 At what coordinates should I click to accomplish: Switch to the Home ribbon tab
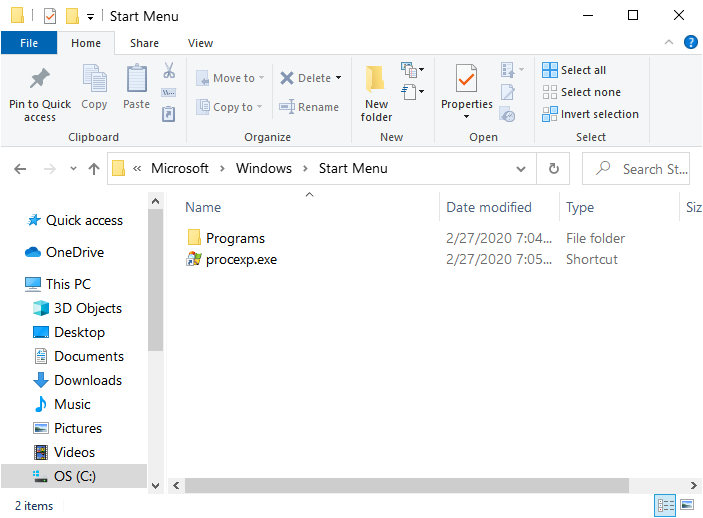pos(86,43)
